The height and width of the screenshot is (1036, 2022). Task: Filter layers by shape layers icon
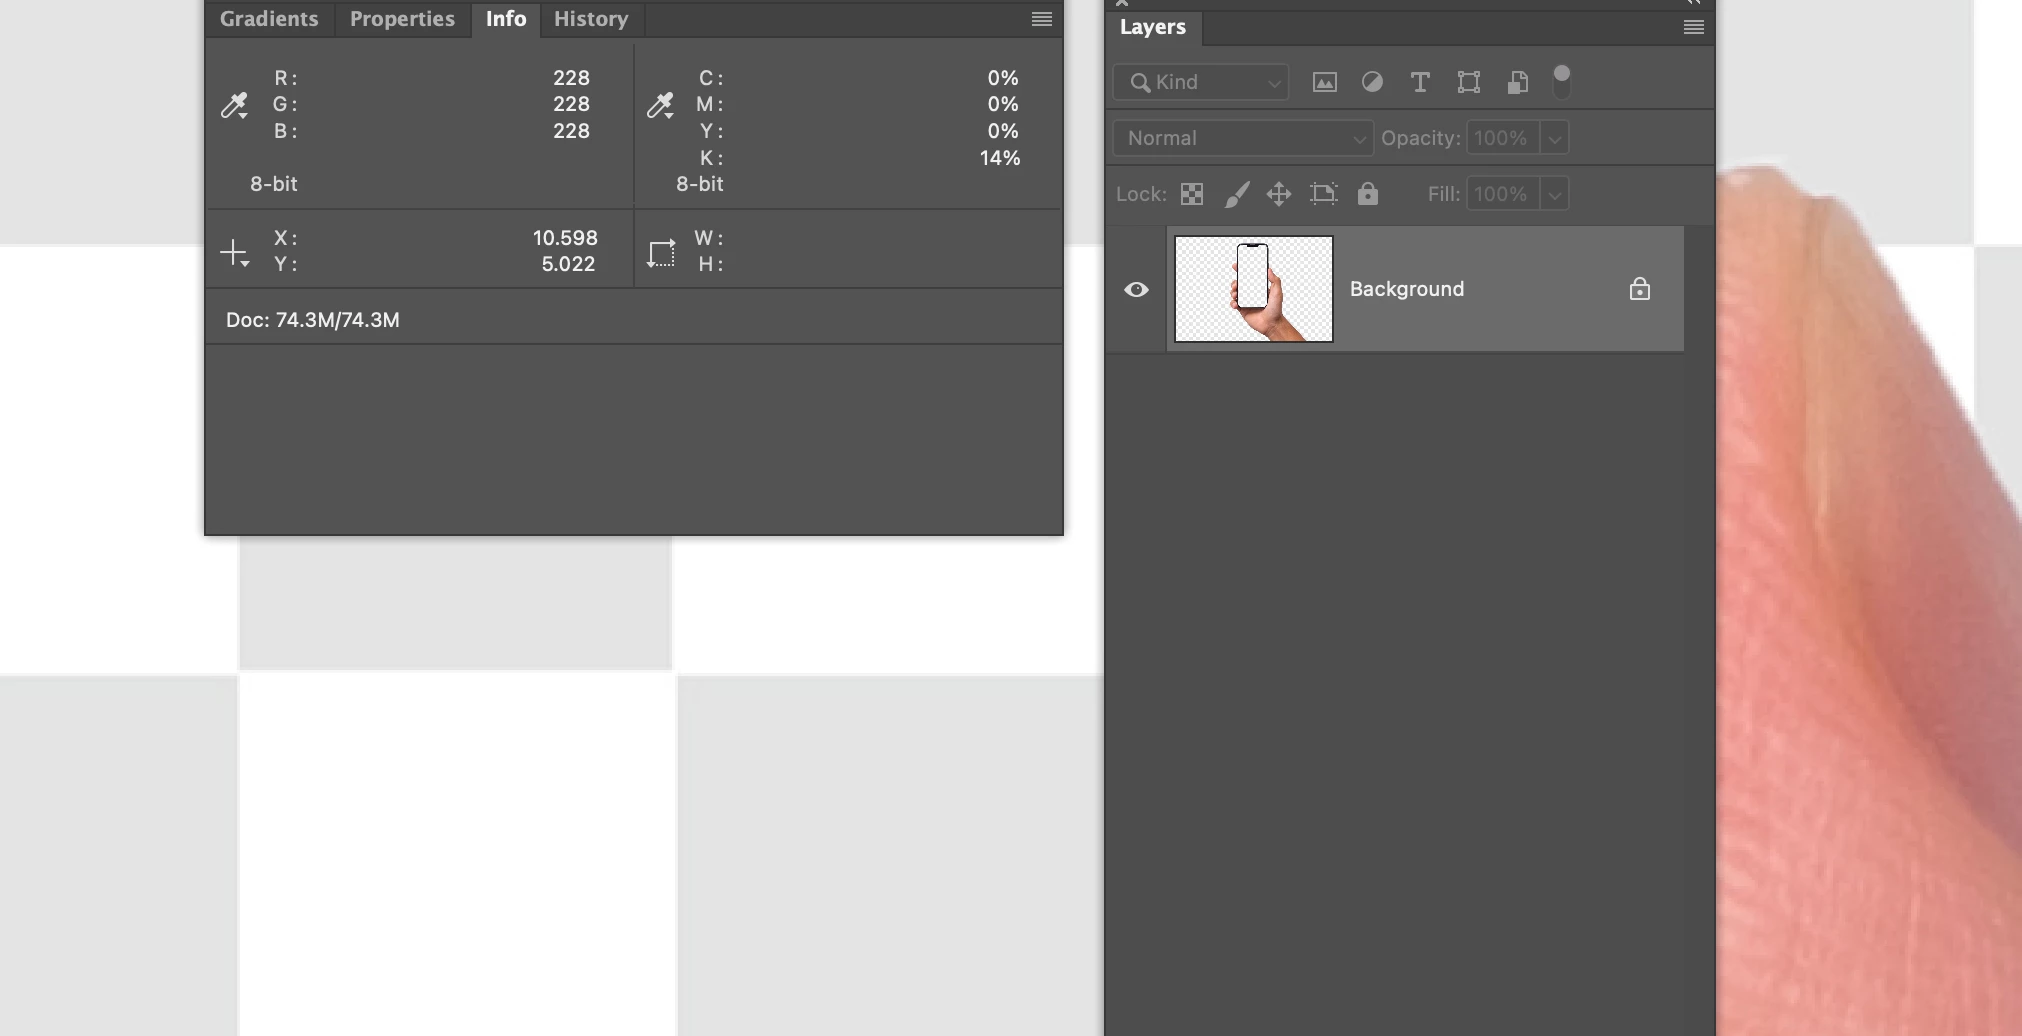click(1468, 82)
